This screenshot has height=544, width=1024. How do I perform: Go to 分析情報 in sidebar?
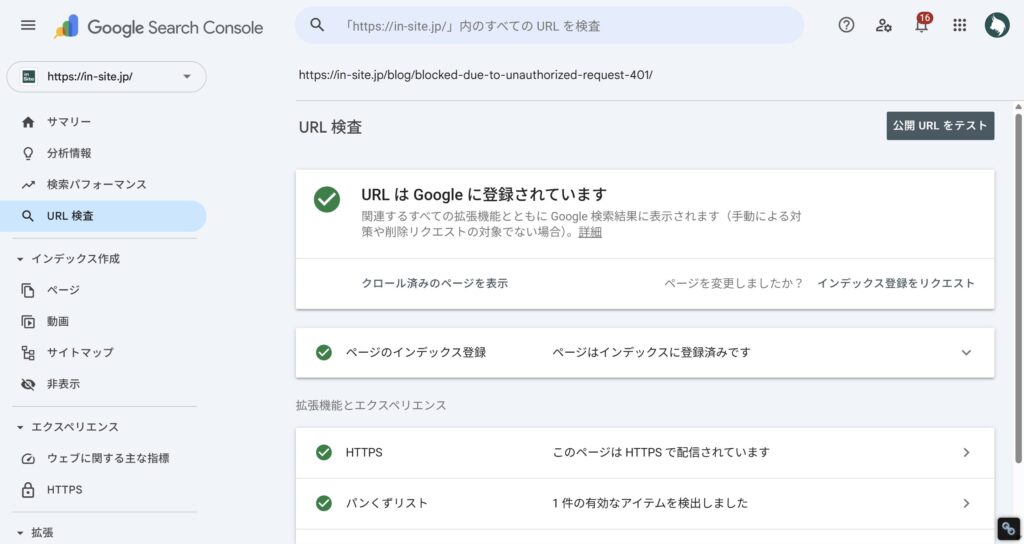[69, 153]
